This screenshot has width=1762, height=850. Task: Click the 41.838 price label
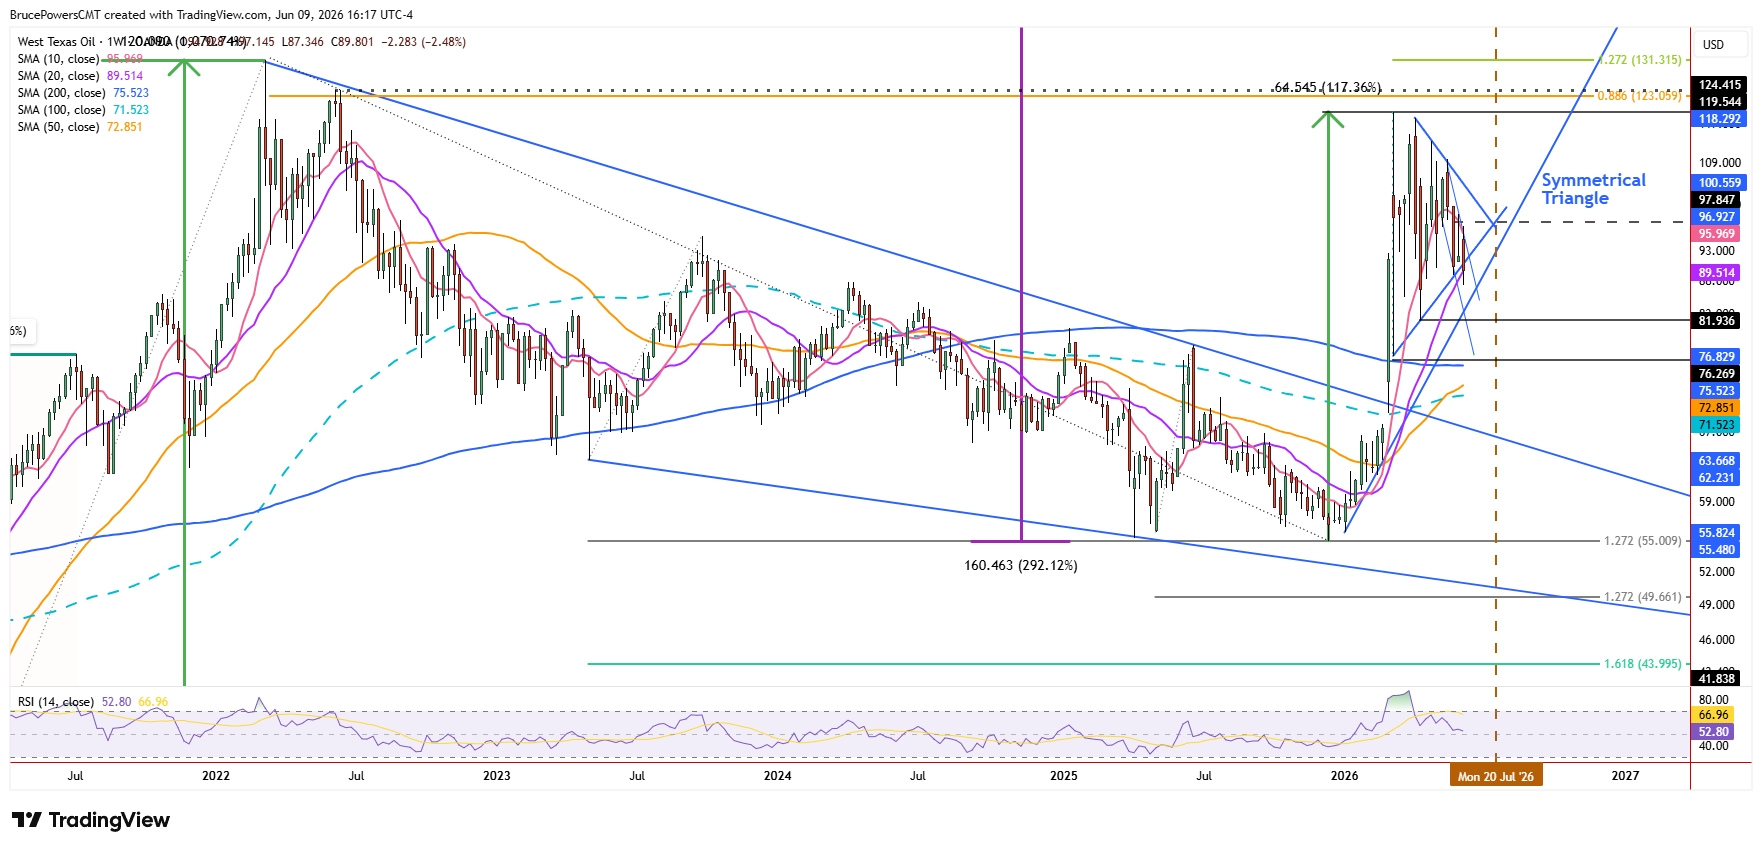1717,679
